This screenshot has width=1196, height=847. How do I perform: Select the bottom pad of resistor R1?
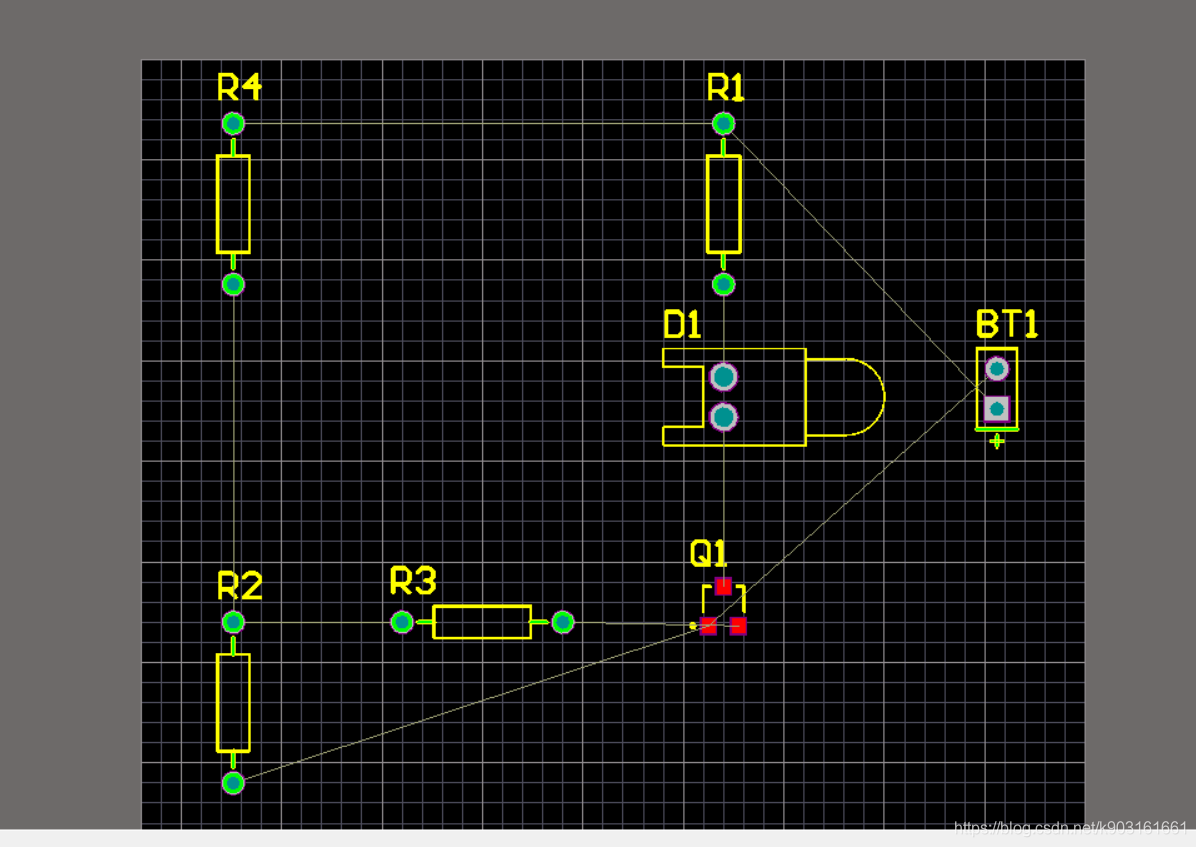724,284
